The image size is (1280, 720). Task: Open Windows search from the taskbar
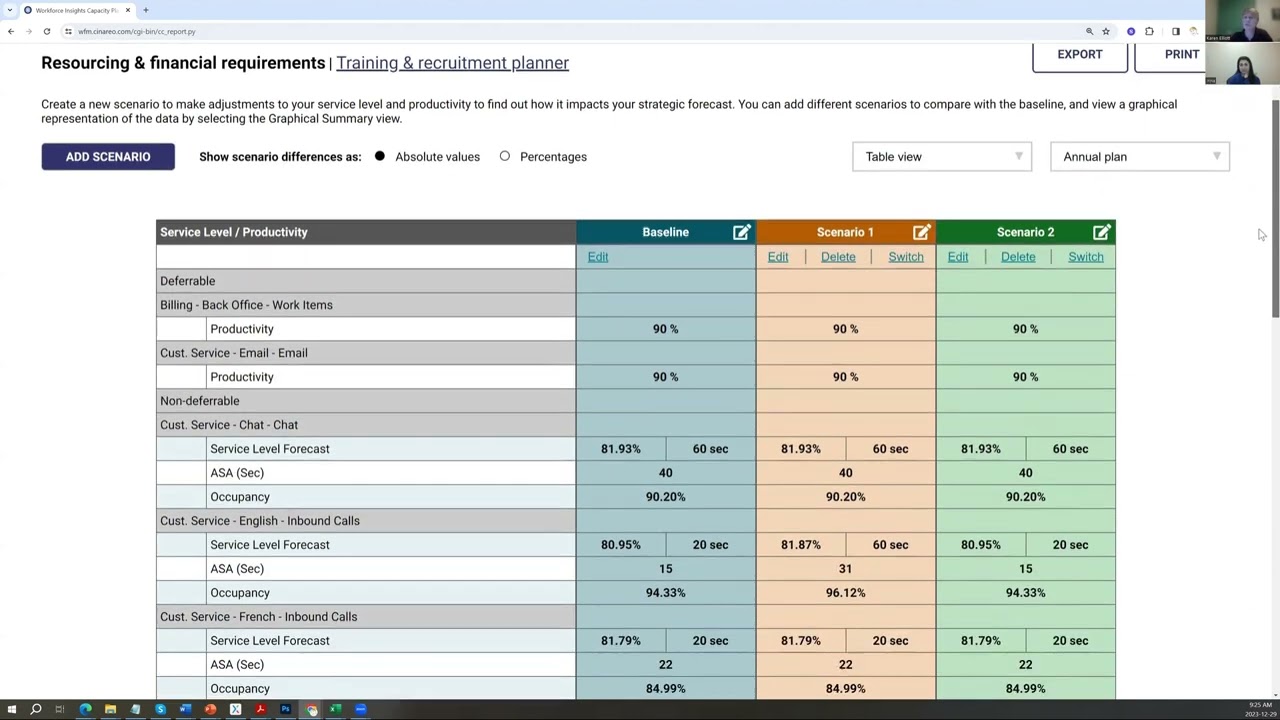coord(36,710)
